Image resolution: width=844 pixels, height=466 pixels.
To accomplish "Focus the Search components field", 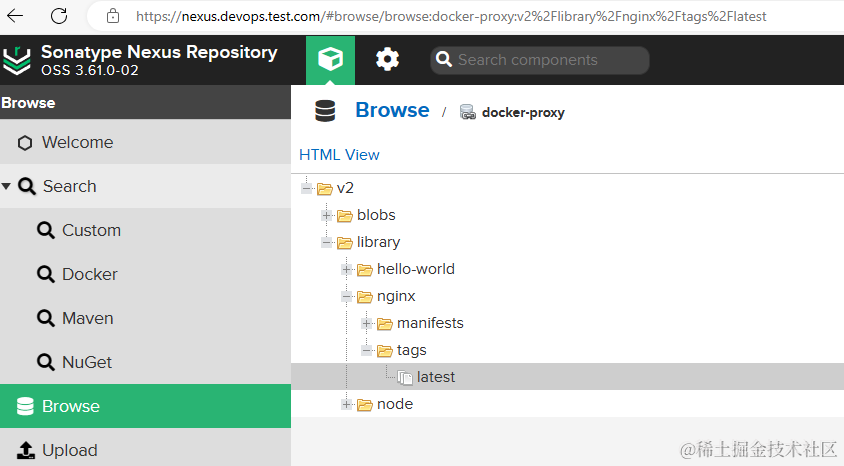I will point(539,60).
